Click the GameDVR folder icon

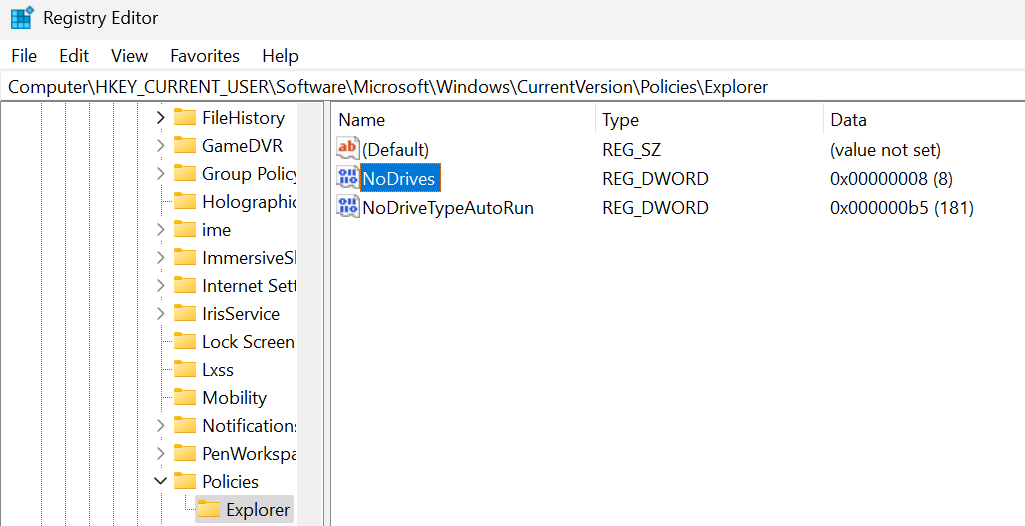pyautogui.click(x=185, y=146)
